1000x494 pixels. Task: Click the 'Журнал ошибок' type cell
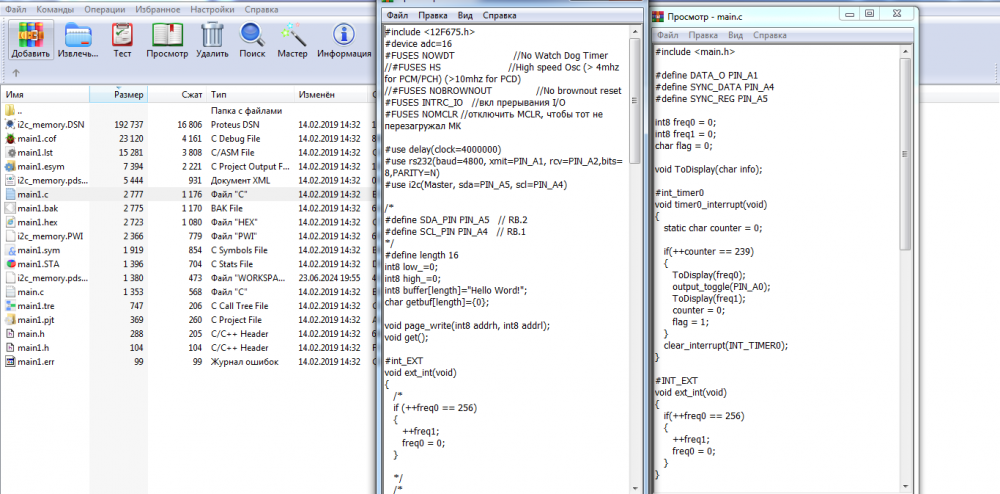click(244, 362)
